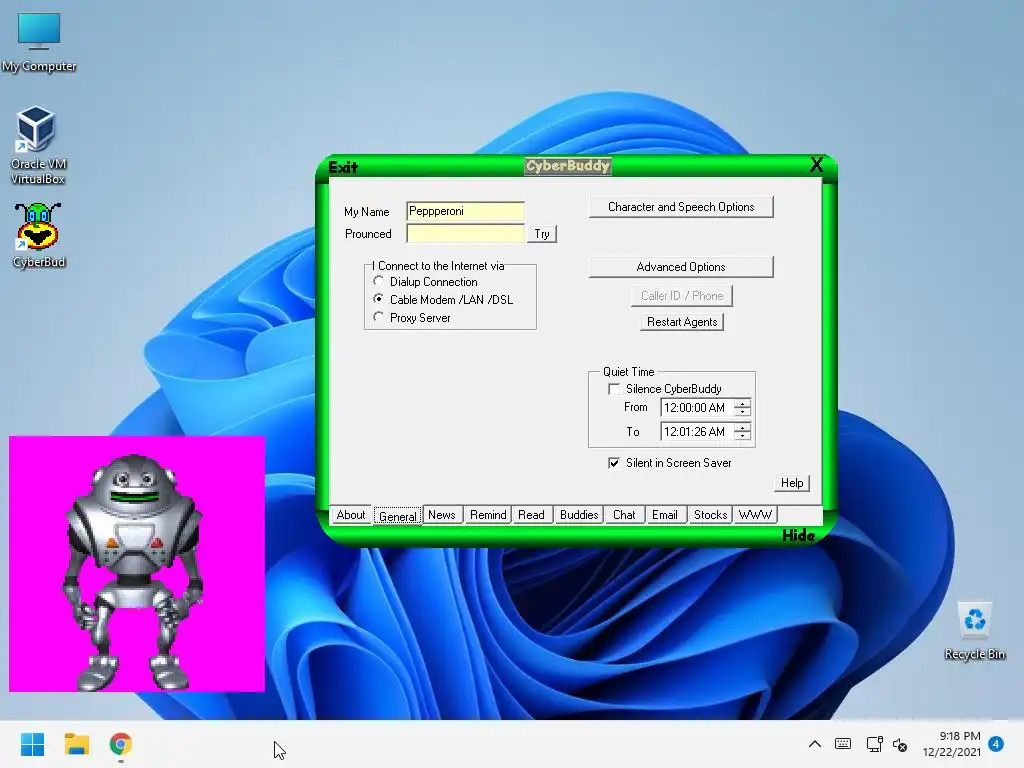The height and width of the screenshot is (768, 1024).
Task: Click the Caller ID / Phone button
Action: 682,296
